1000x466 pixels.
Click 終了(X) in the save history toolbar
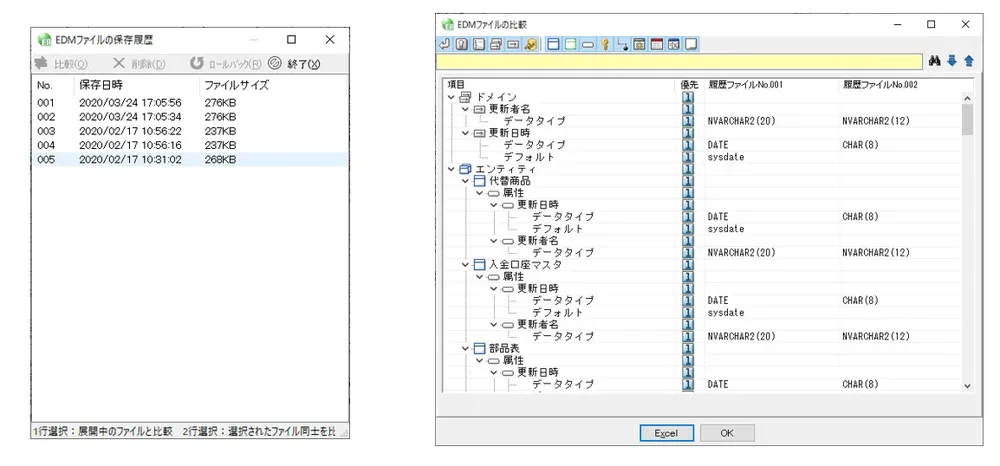pos(294,64)
